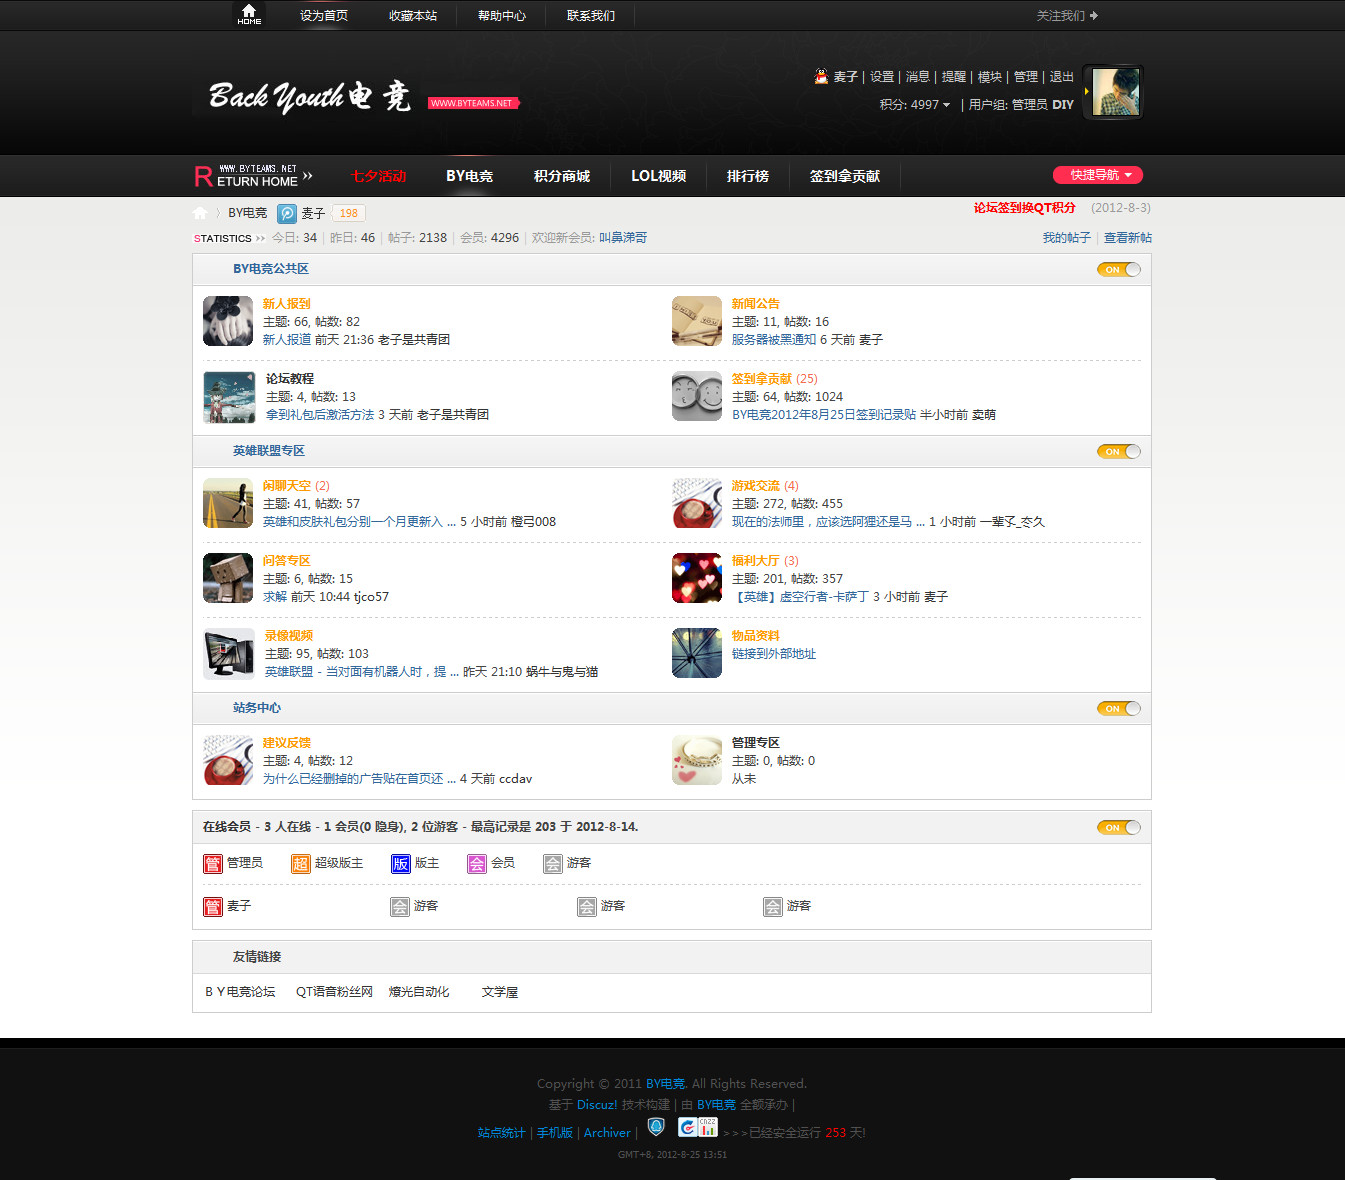Open 联系我们 in the top bar
Viewport: 1345px width, 1180px height.
point(591,15)
